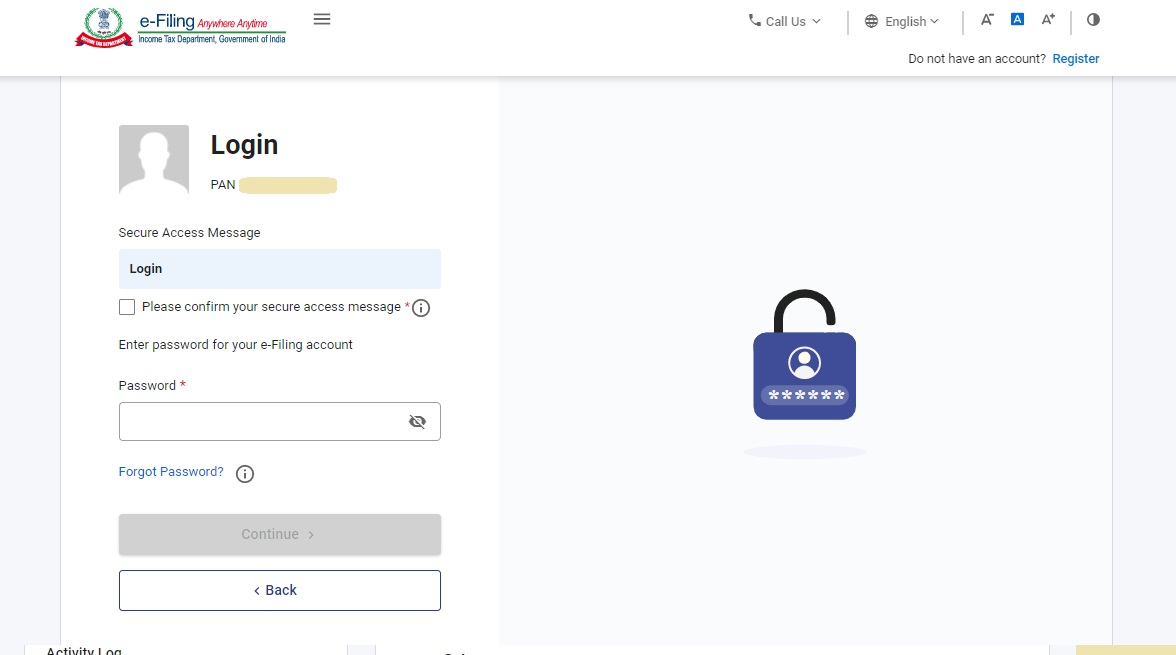Click inside the Password input field
Viewport: 1176px width, 655px height.
[260, 421]
